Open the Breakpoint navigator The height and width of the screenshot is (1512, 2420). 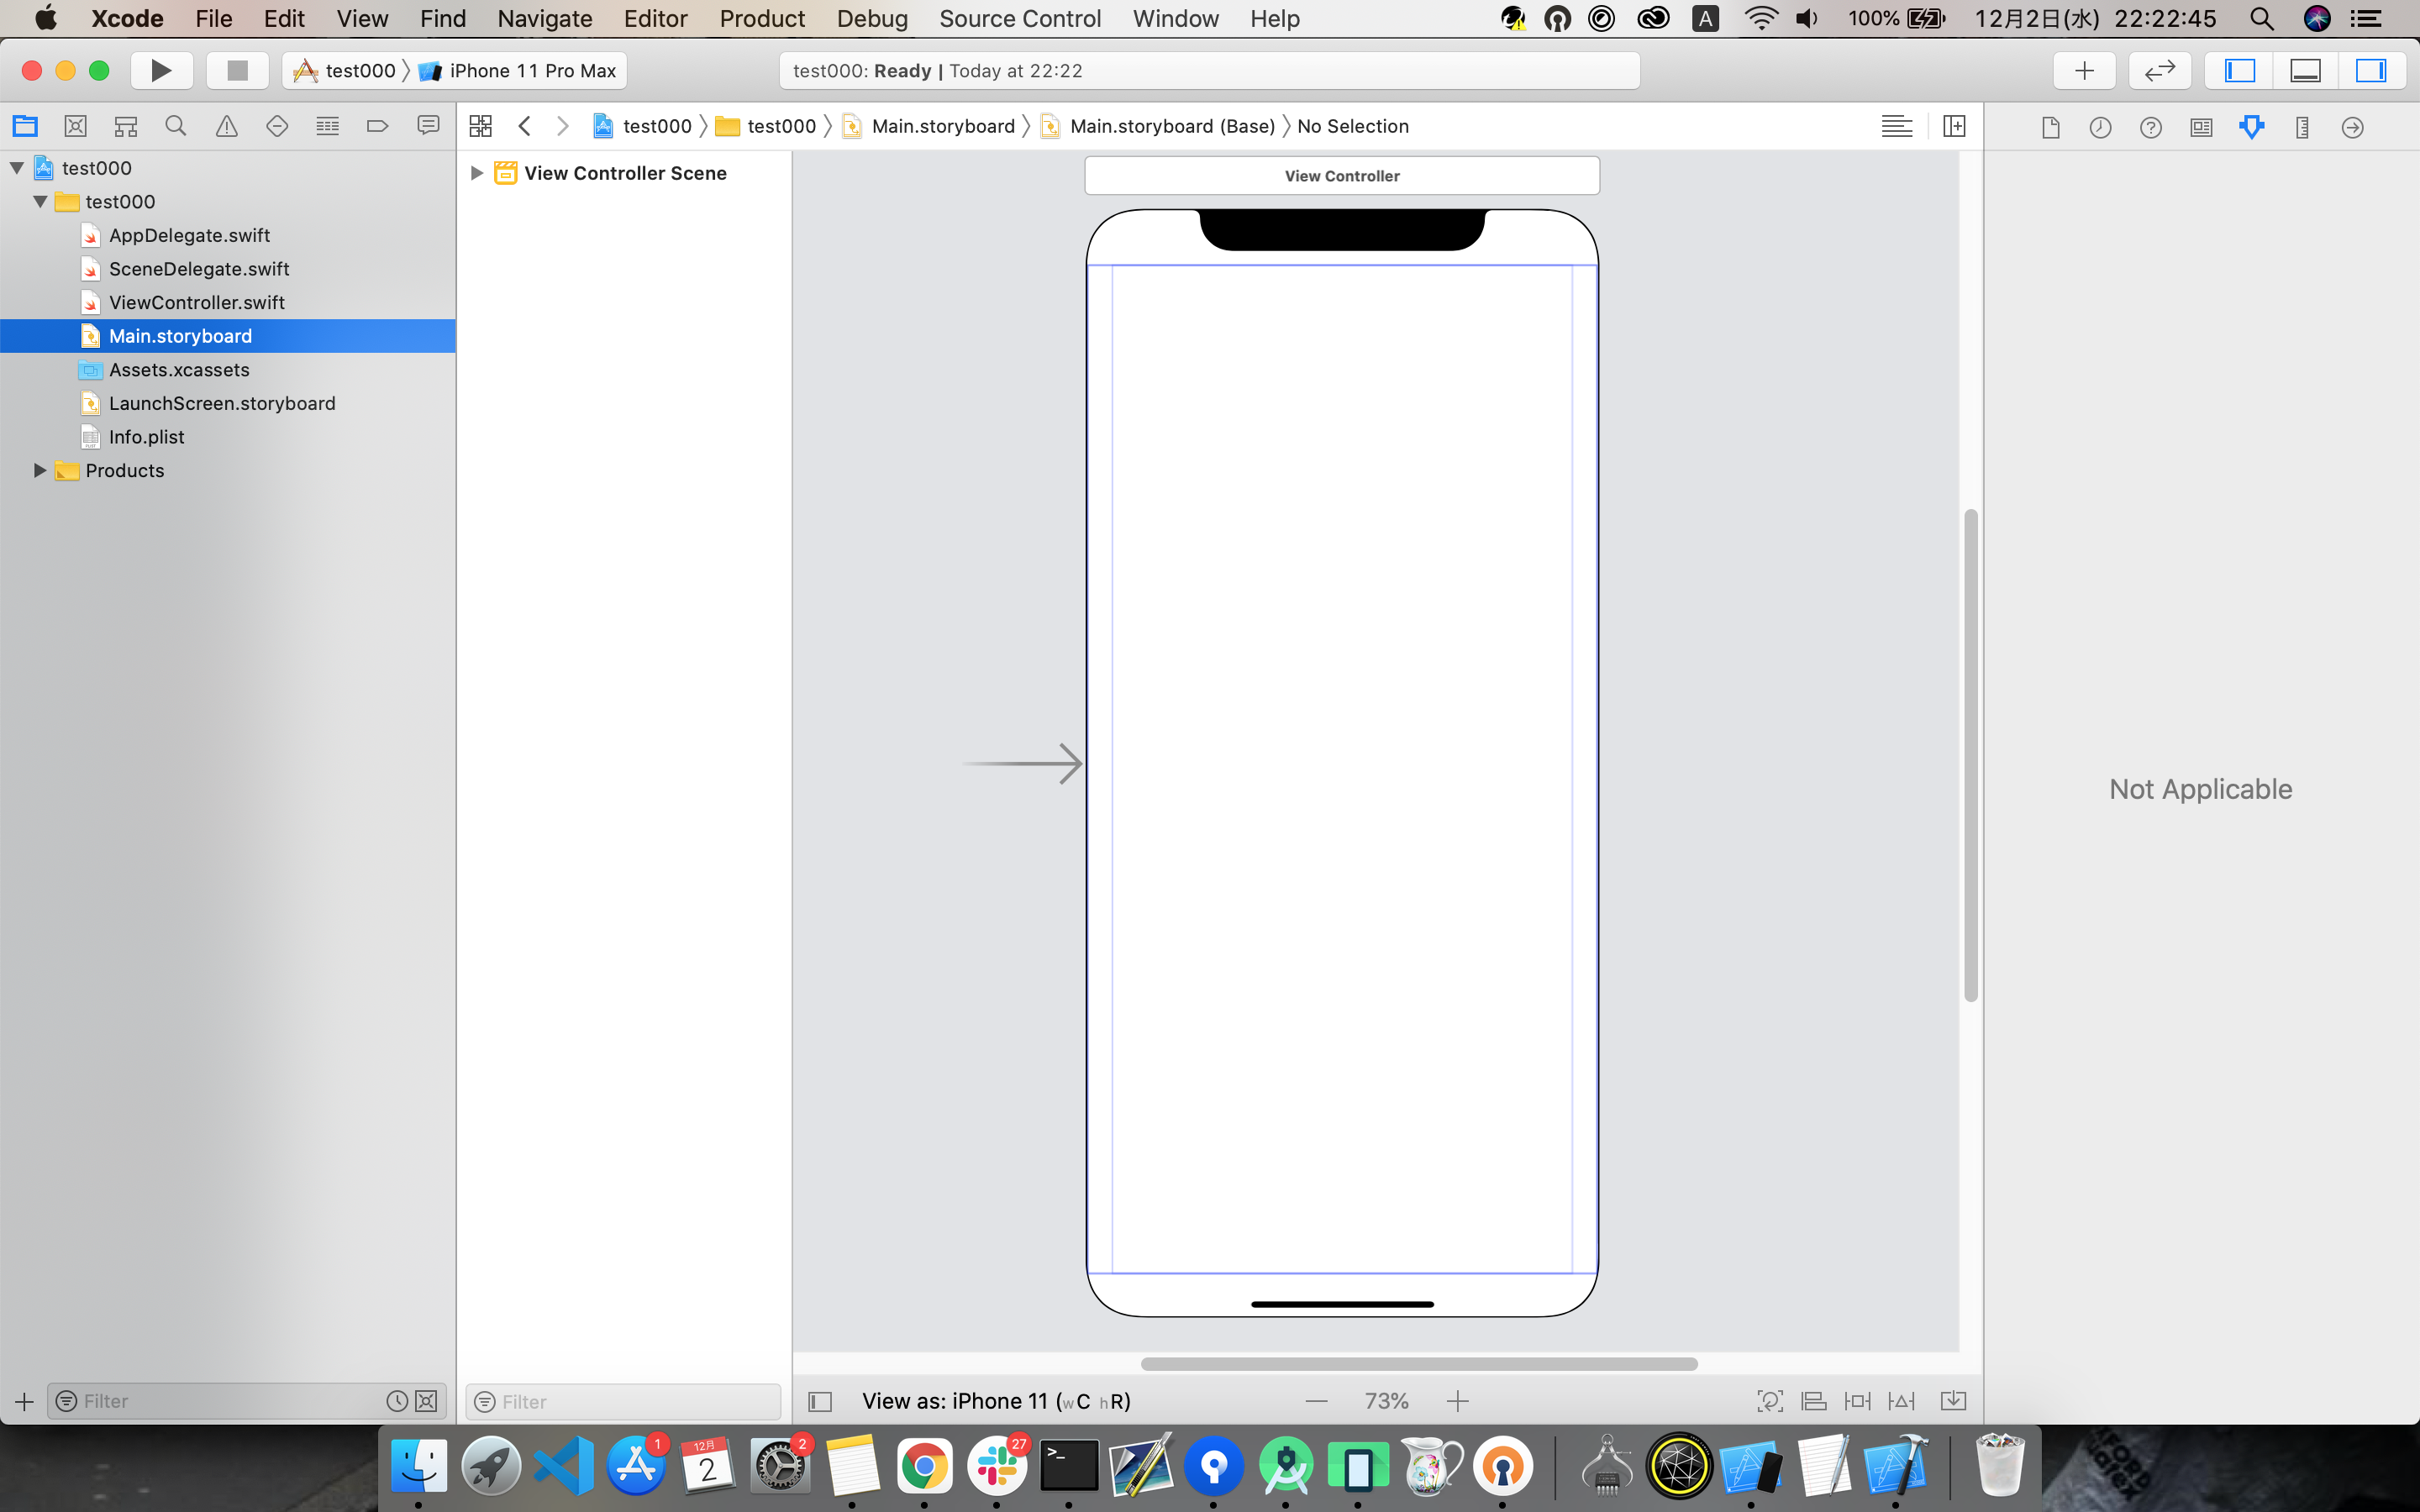coord(378,126)
